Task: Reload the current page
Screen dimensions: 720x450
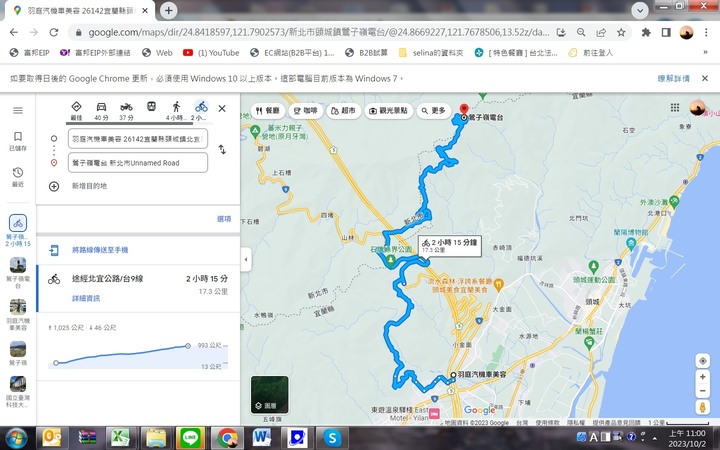Action: coord(54,32)
